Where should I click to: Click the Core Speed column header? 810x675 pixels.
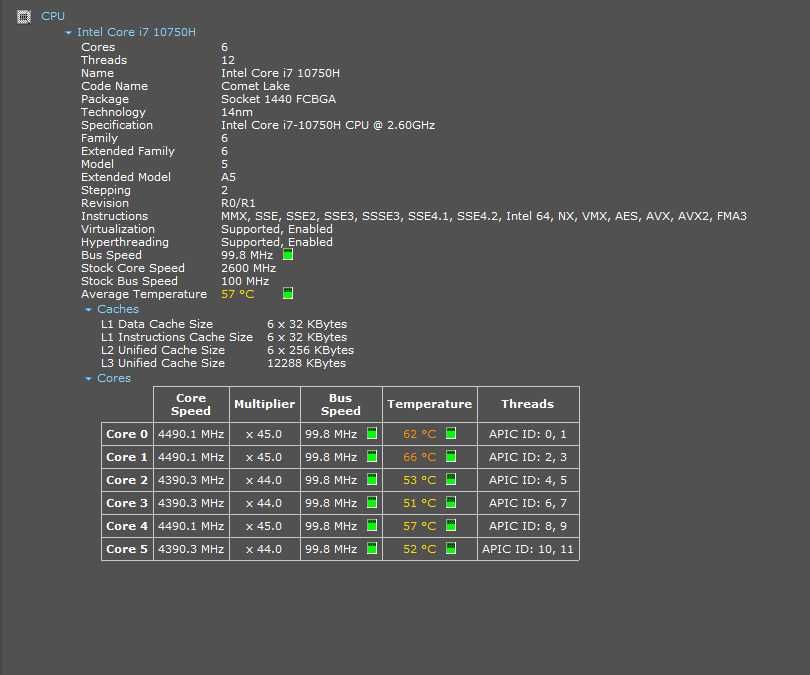[x=191, y=404]
